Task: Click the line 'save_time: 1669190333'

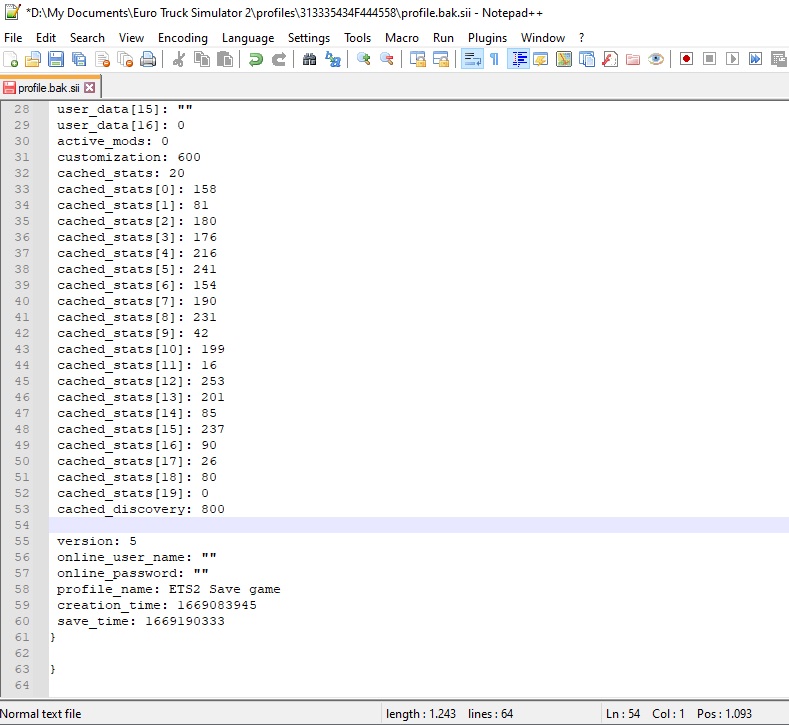Action: pyautogui.click(x=141, y=621)
